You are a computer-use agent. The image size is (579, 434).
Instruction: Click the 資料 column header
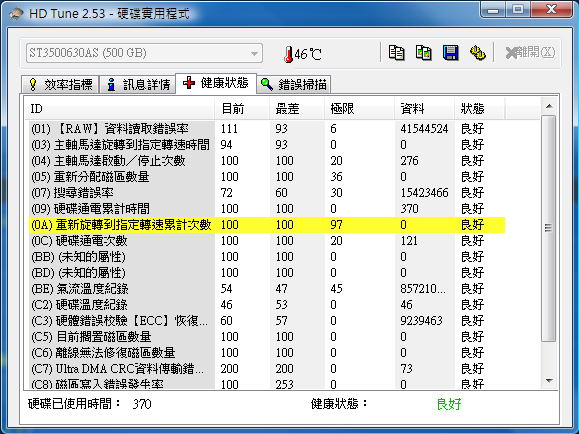pyautogui.click(x=424, y=109)
